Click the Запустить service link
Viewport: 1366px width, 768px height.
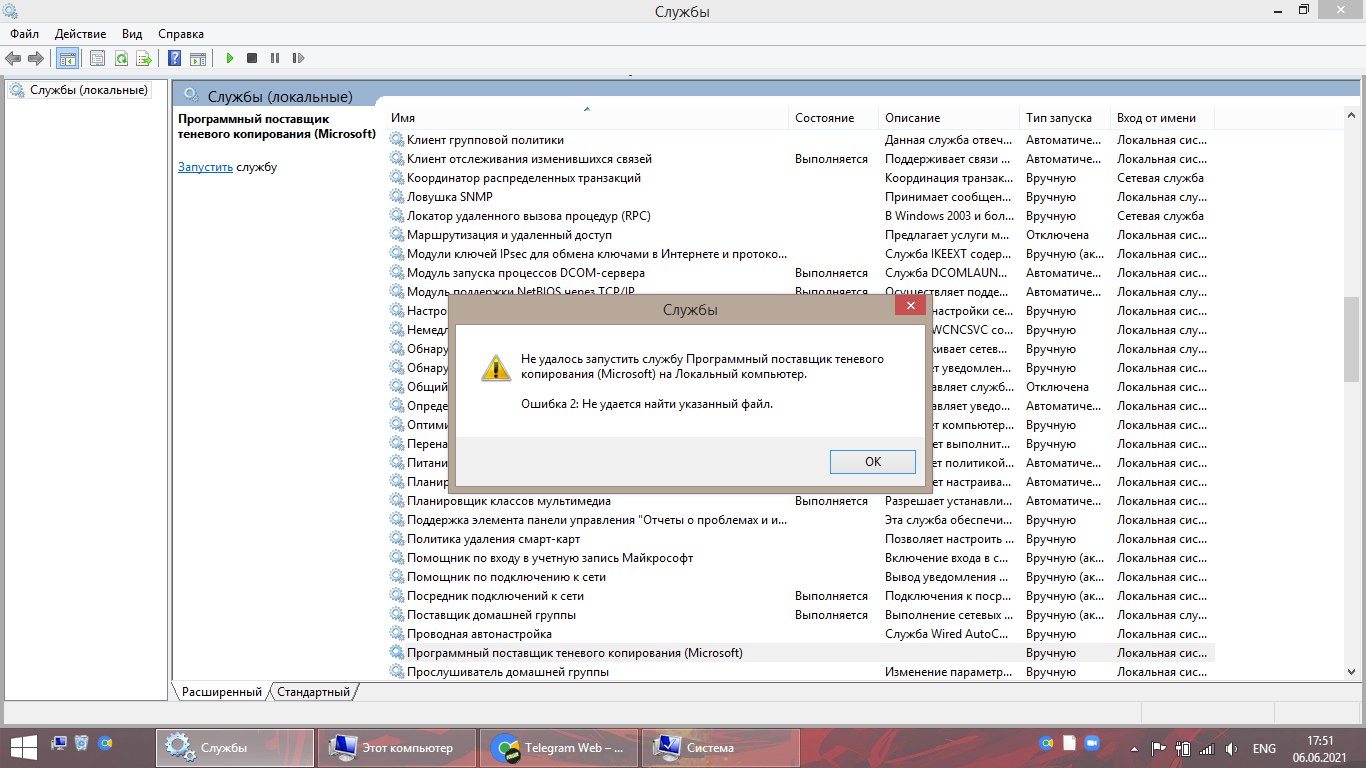click(205, 167)
